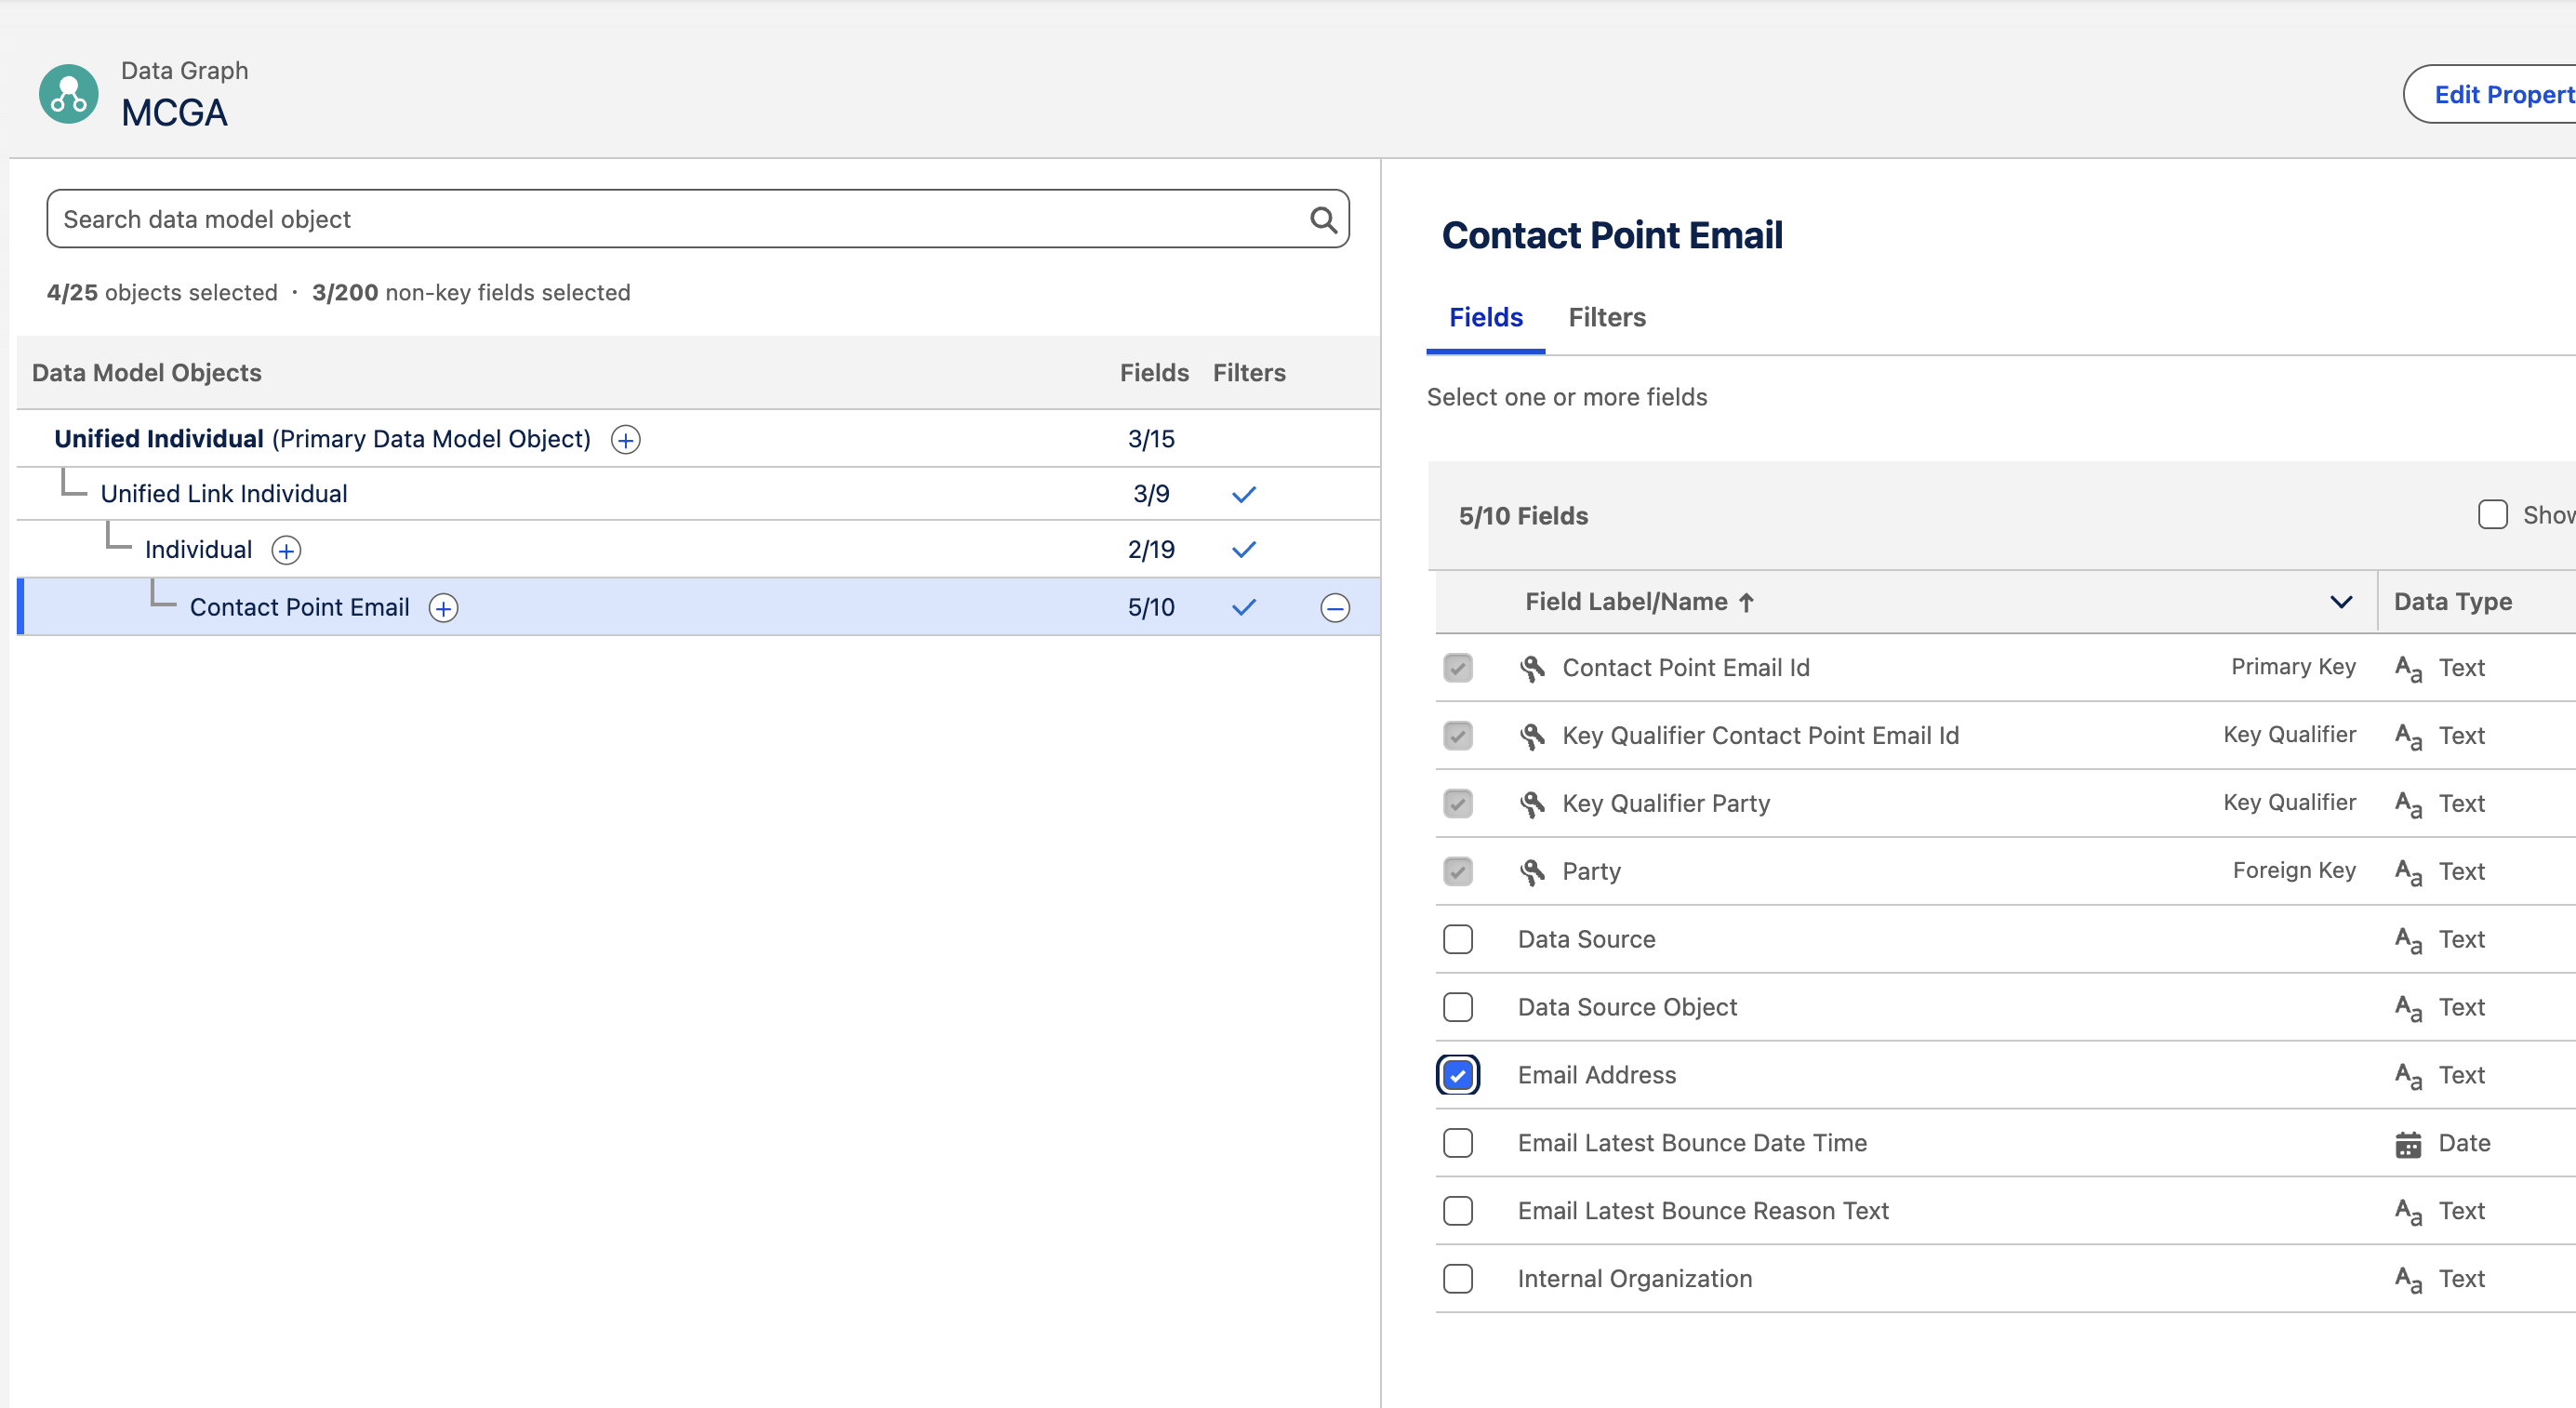Click the plus icon next to Individual
Viewport: 2576px width, 1408px height.
[x=286, y=550]
